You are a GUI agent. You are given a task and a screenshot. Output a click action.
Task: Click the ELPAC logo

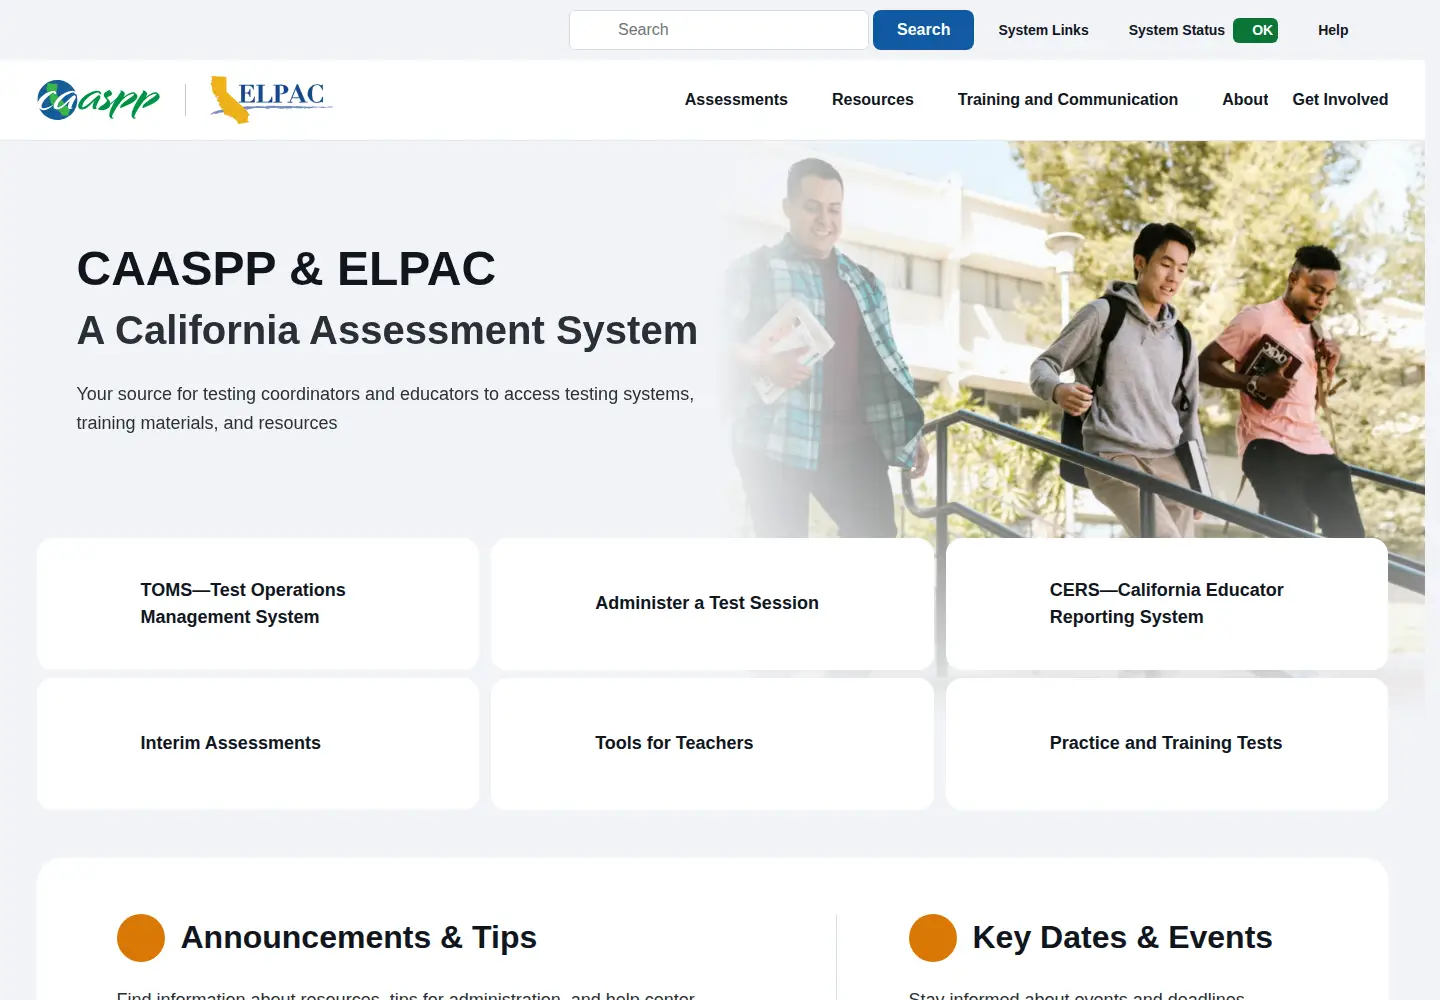271,100
